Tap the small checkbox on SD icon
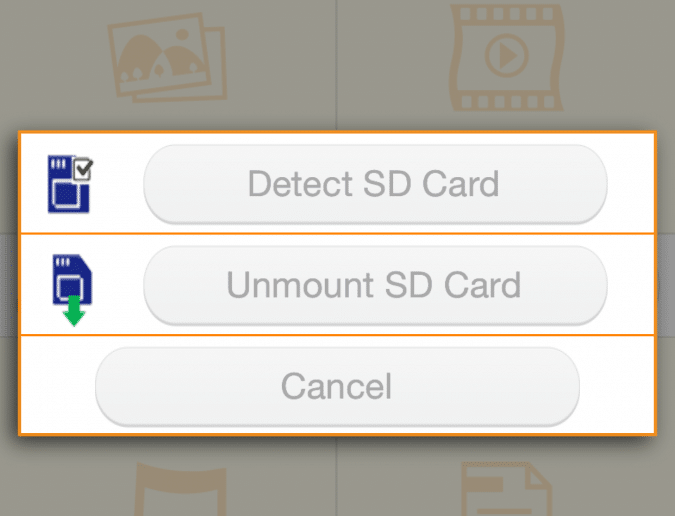675x516 pixels. pos(83,169)
